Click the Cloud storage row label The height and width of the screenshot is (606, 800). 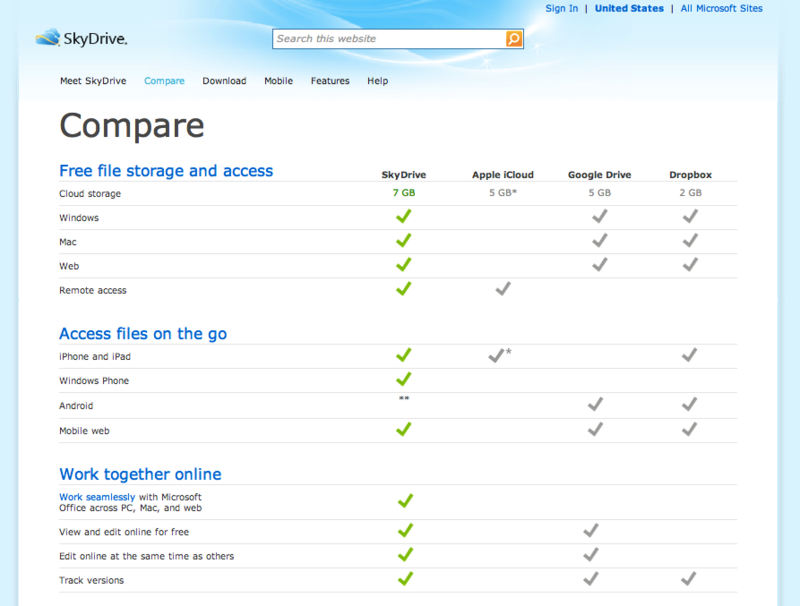tap(90, 194)
